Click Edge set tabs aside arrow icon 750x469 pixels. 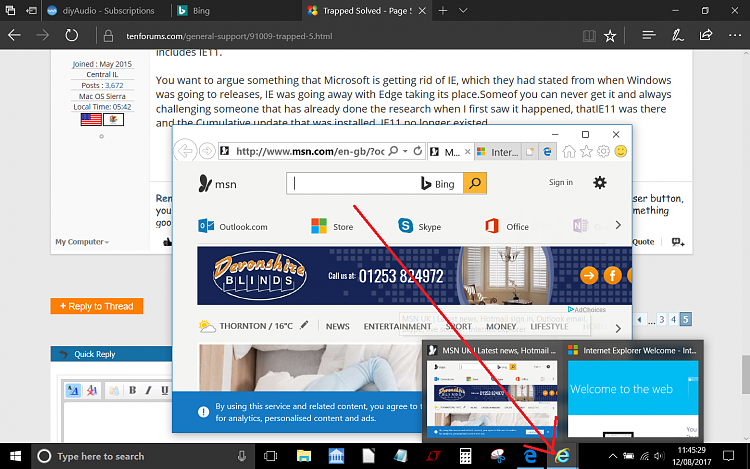tap(31, 10)
